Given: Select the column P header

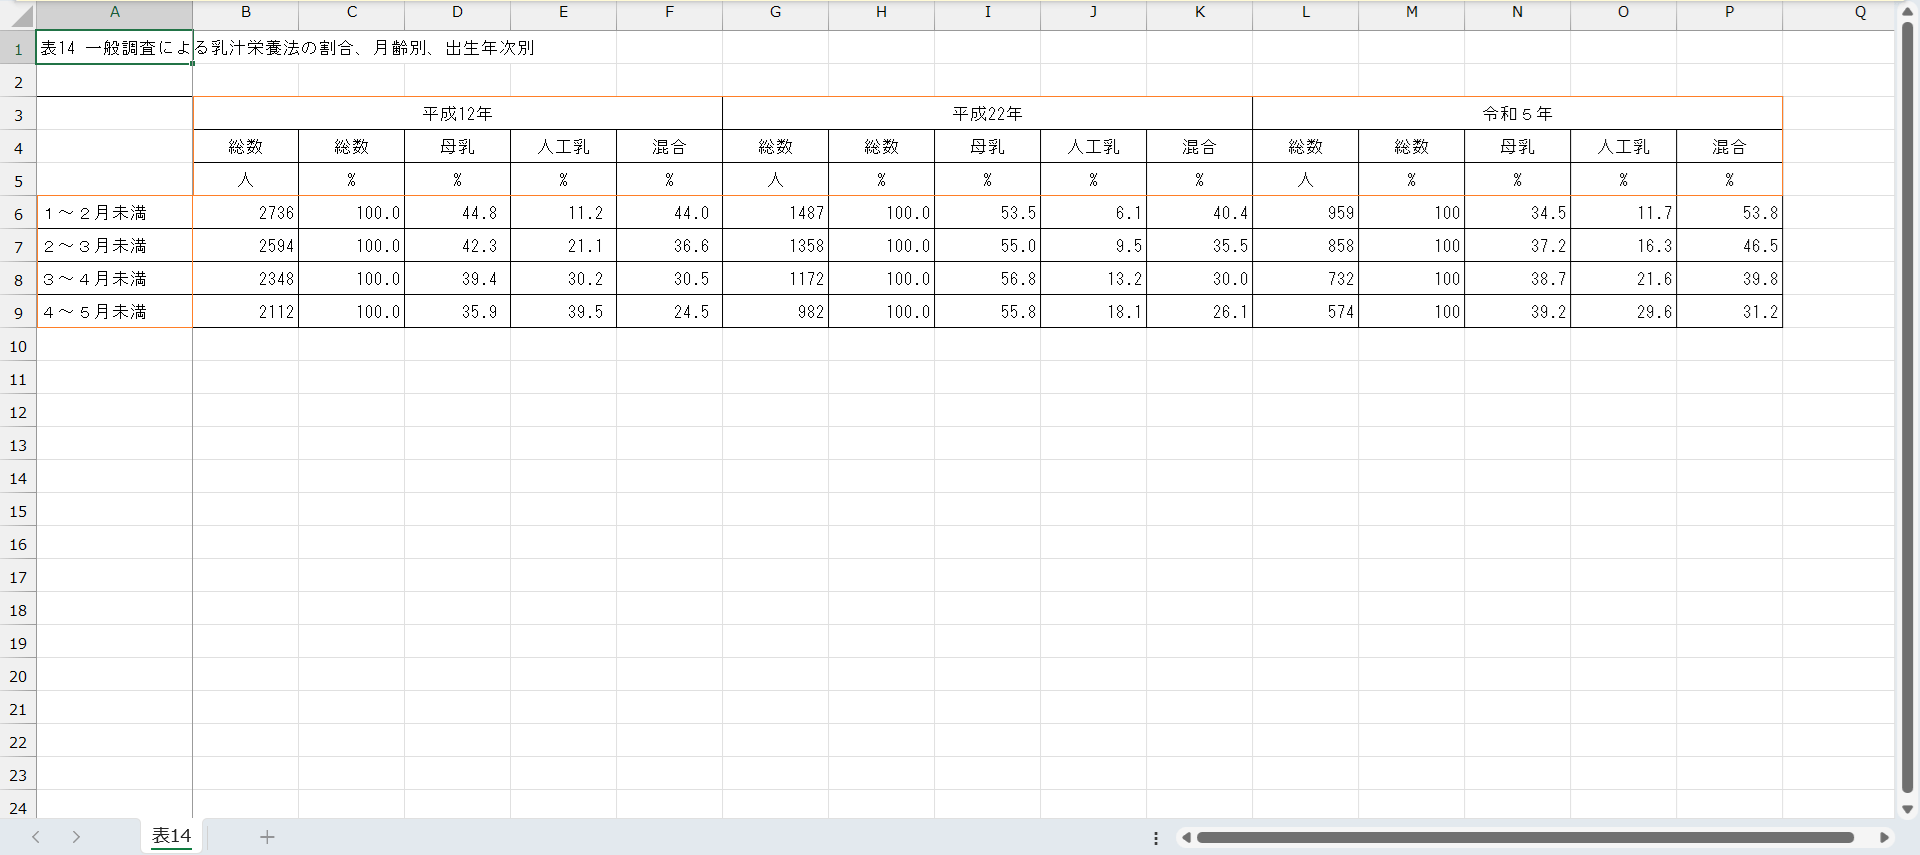Looking at the screenshot, I should coord(1729,12).
